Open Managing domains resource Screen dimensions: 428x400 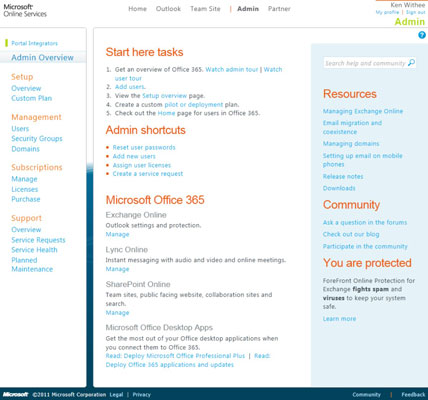click(351, 144)
